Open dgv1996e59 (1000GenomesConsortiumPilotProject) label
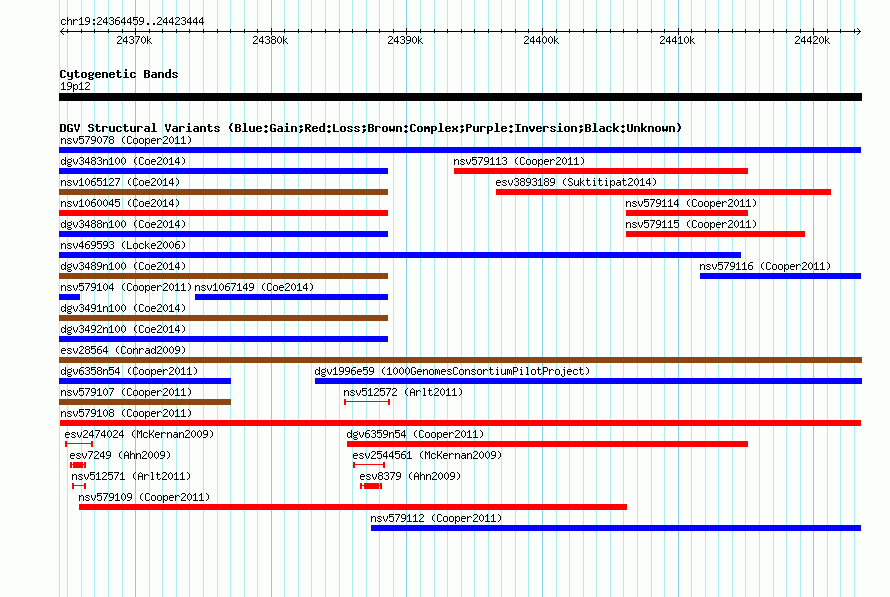This screenshot has width=890, height=597. point(452,371)
